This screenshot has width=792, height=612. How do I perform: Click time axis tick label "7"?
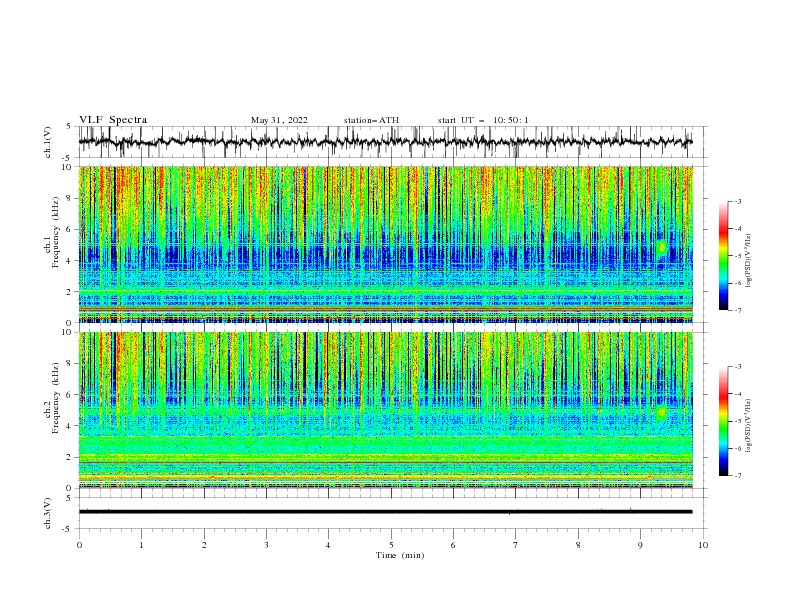[516, 545]
